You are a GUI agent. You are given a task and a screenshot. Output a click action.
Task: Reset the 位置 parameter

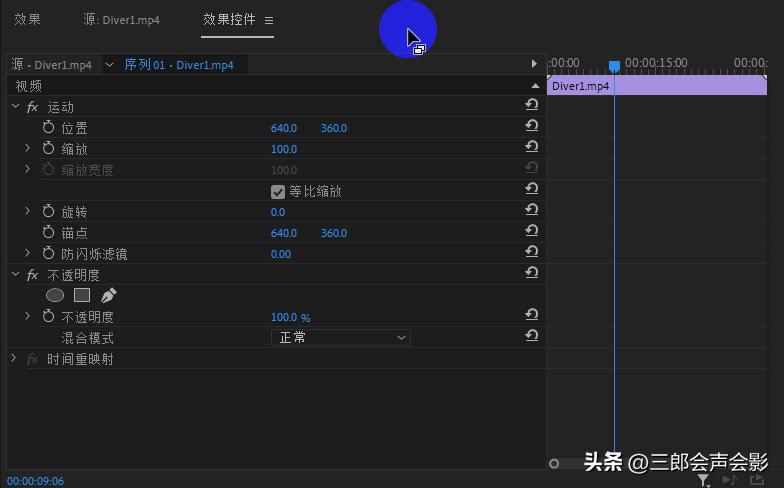click(532, 126)
